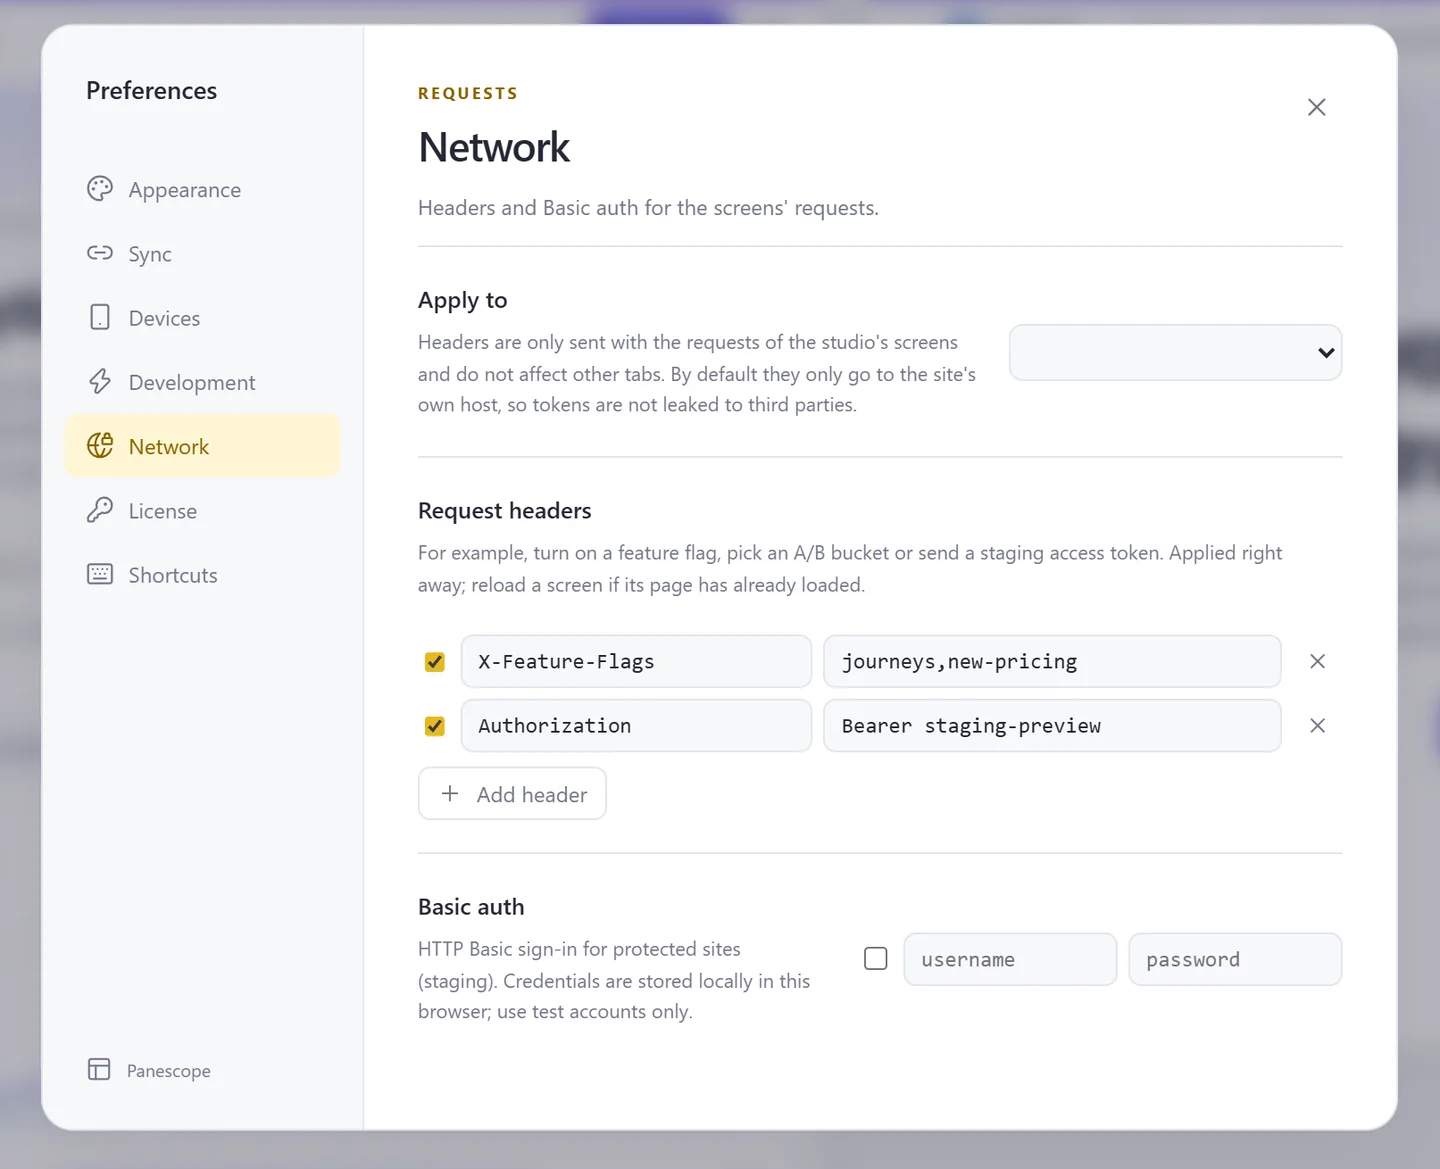
Task: Click the Sync link icon
Action: click(x=100, y=253)
